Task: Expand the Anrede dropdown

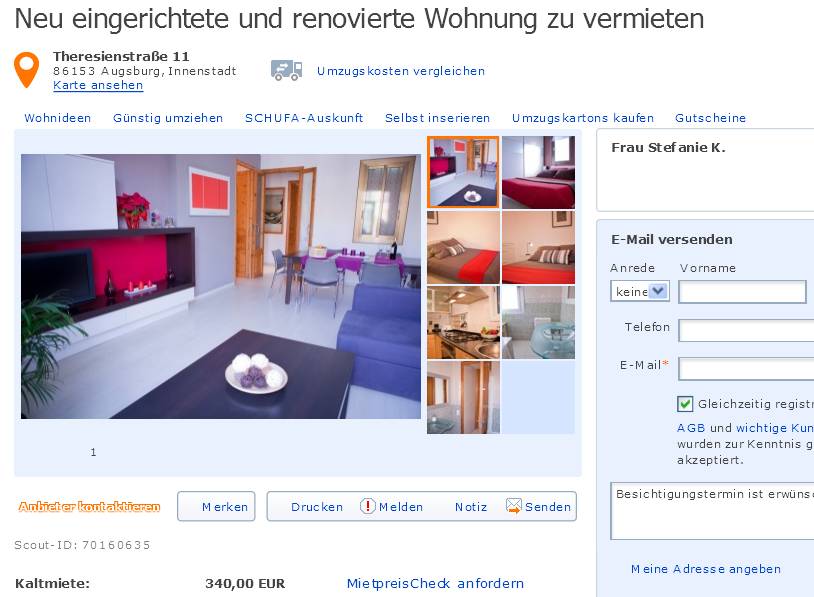Action: pos(640,291)
